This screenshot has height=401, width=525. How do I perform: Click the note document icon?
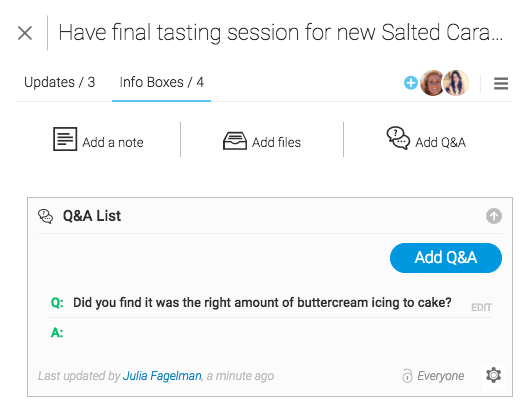coord(65,139)
